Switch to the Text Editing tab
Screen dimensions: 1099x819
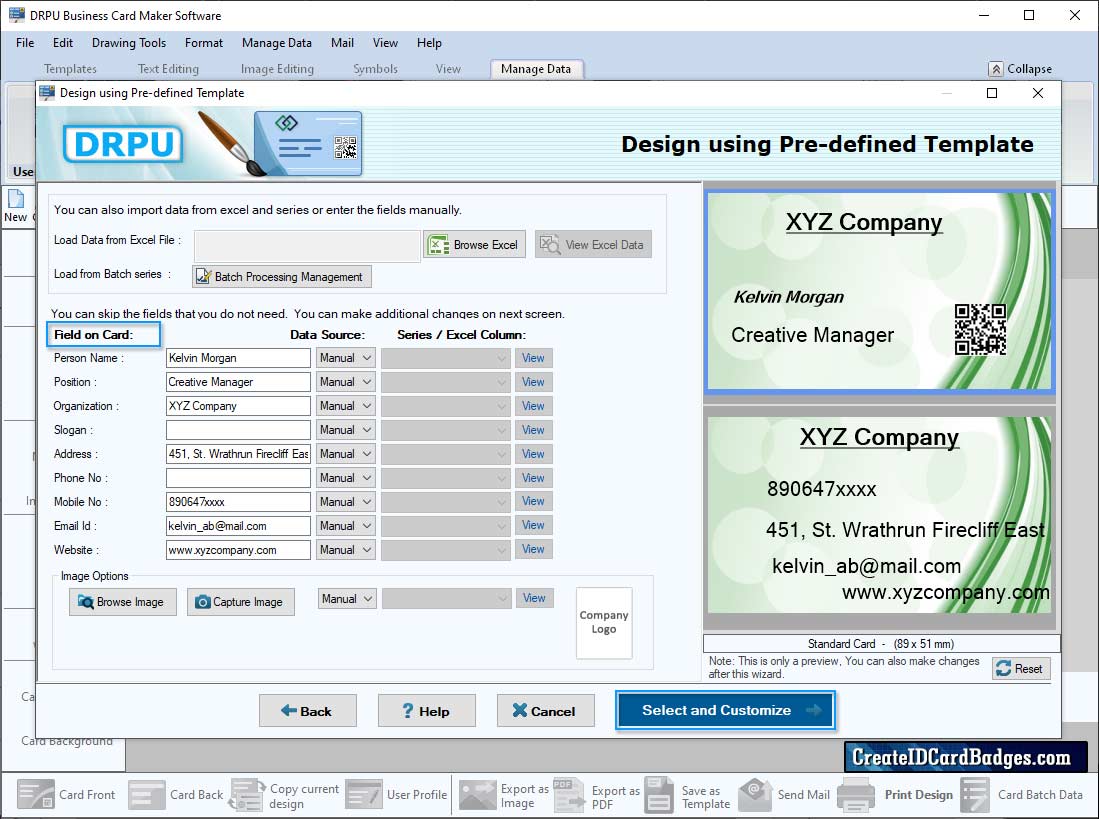[x=168, y=69]
